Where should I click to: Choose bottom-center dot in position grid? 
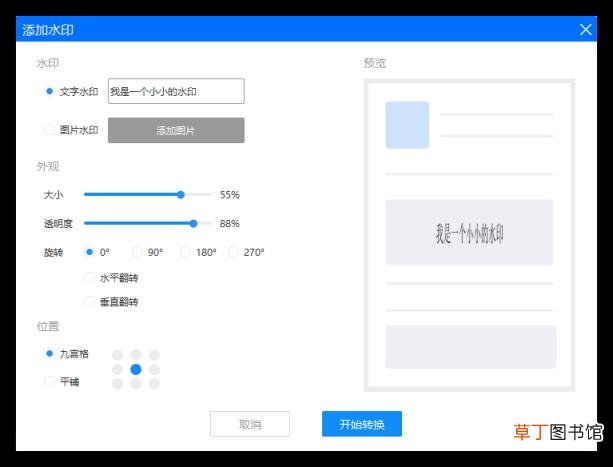136,384
